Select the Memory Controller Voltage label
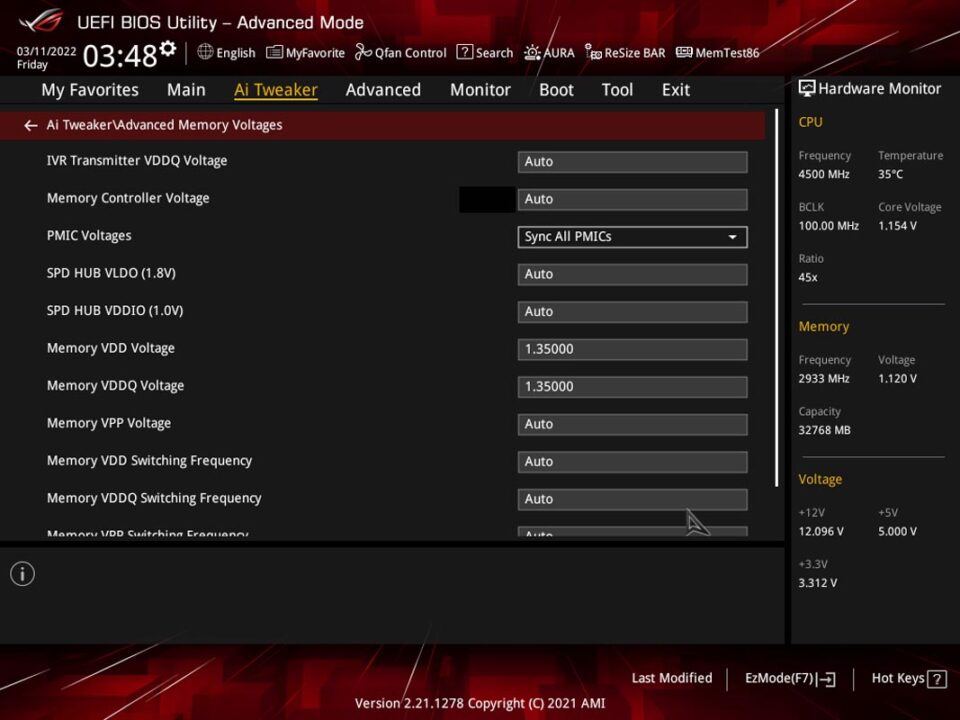The width and height of the screenshot is (960, 720). pos(128,198)
